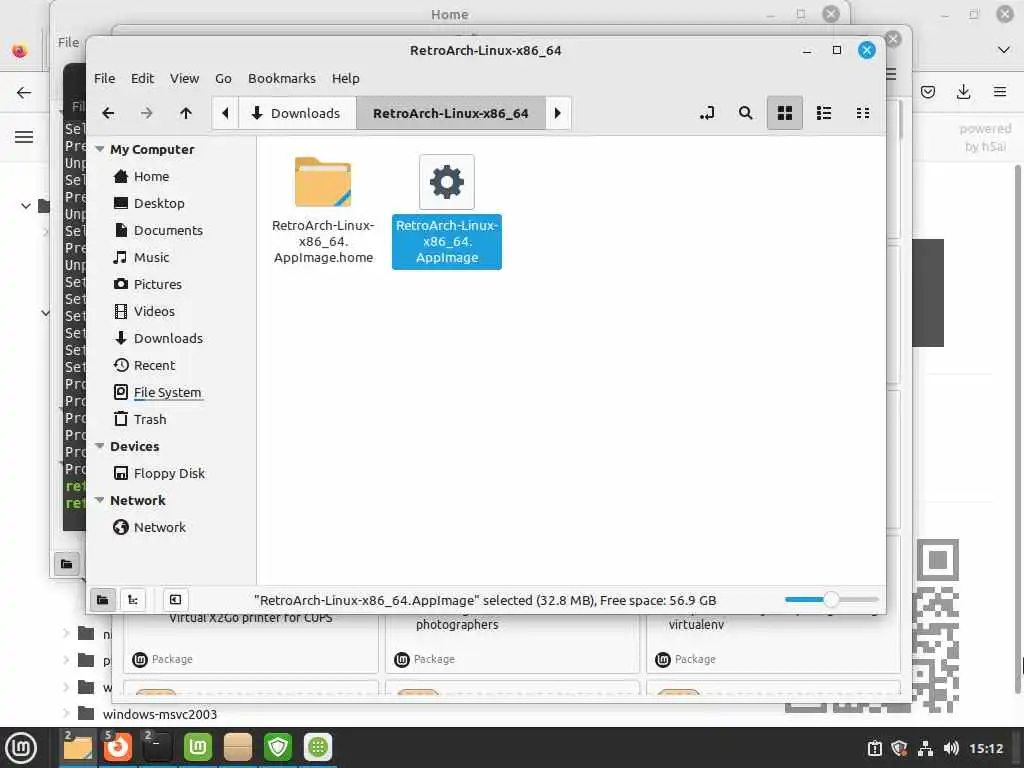Screen dimensions: 1024x768
Task: Switch to Firefox in the taskbar
Action: pyautogui.click(x=118, y=748)
